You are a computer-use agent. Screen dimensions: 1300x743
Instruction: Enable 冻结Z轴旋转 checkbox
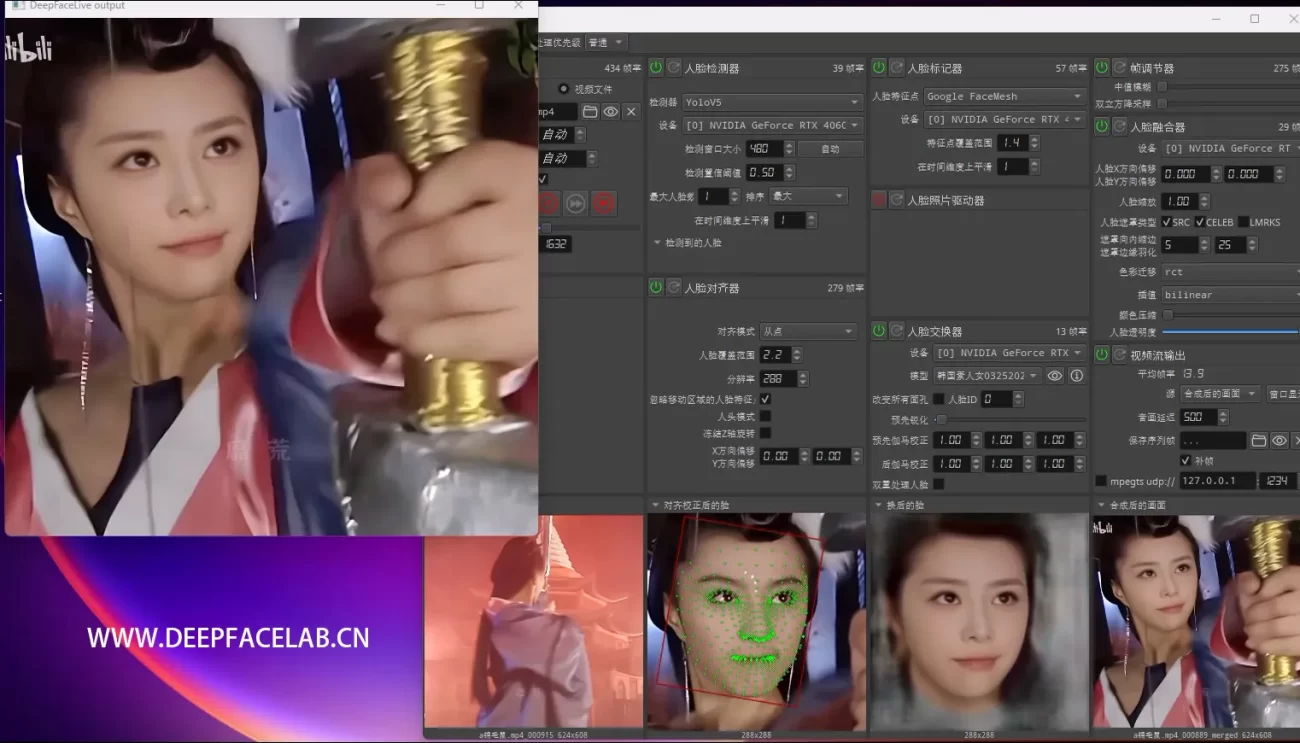pos(765,433)
